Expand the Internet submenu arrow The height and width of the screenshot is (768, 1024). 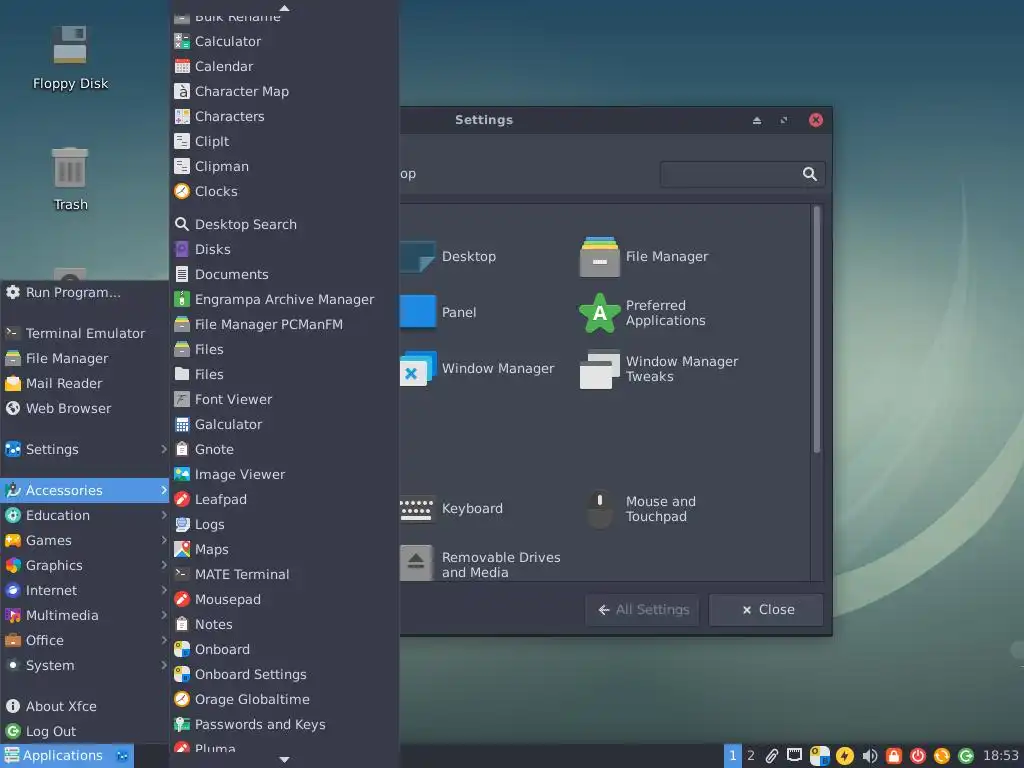click(163, 590)
